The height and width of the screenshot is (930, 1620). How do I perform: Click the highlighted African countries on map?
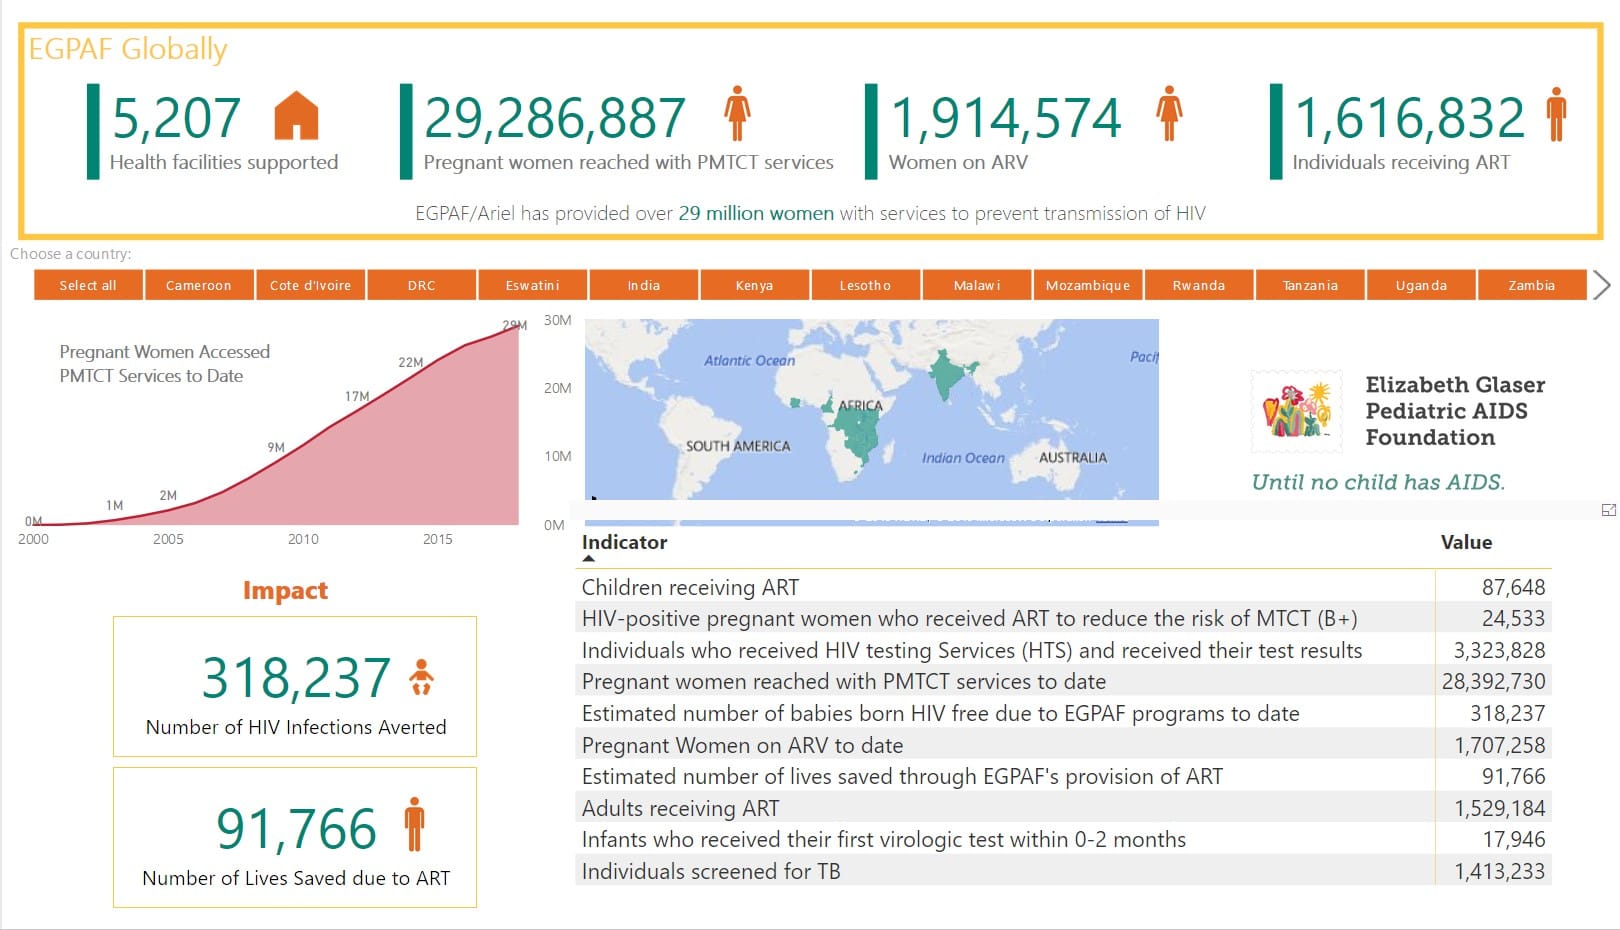click(x=856, y=432)
